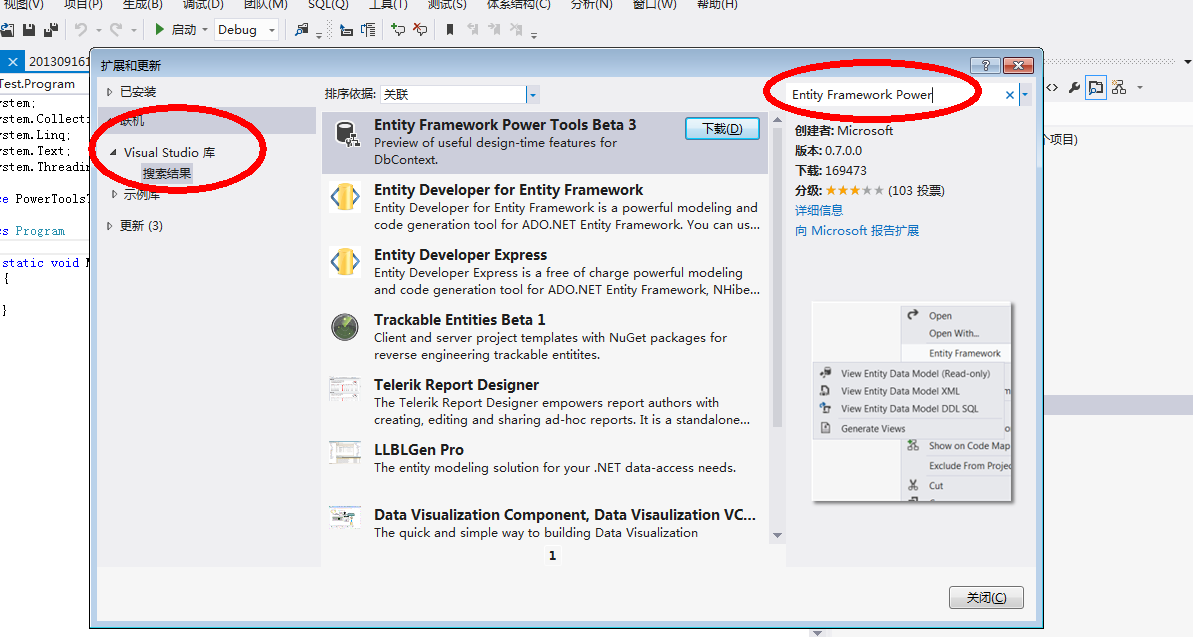The height and width of the screenshot is (637, 1193).
Task: Click the wrench properties icon in Solution Explorer
Action: point(1074,88)
